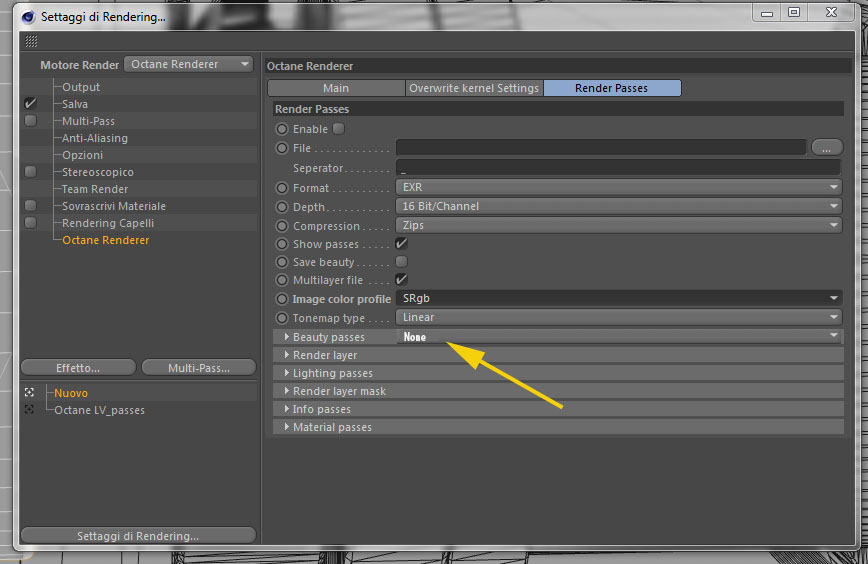This screenshot has width=868, height=564.
Task: Open the Compression Zips dropdown
Action: 619,225
